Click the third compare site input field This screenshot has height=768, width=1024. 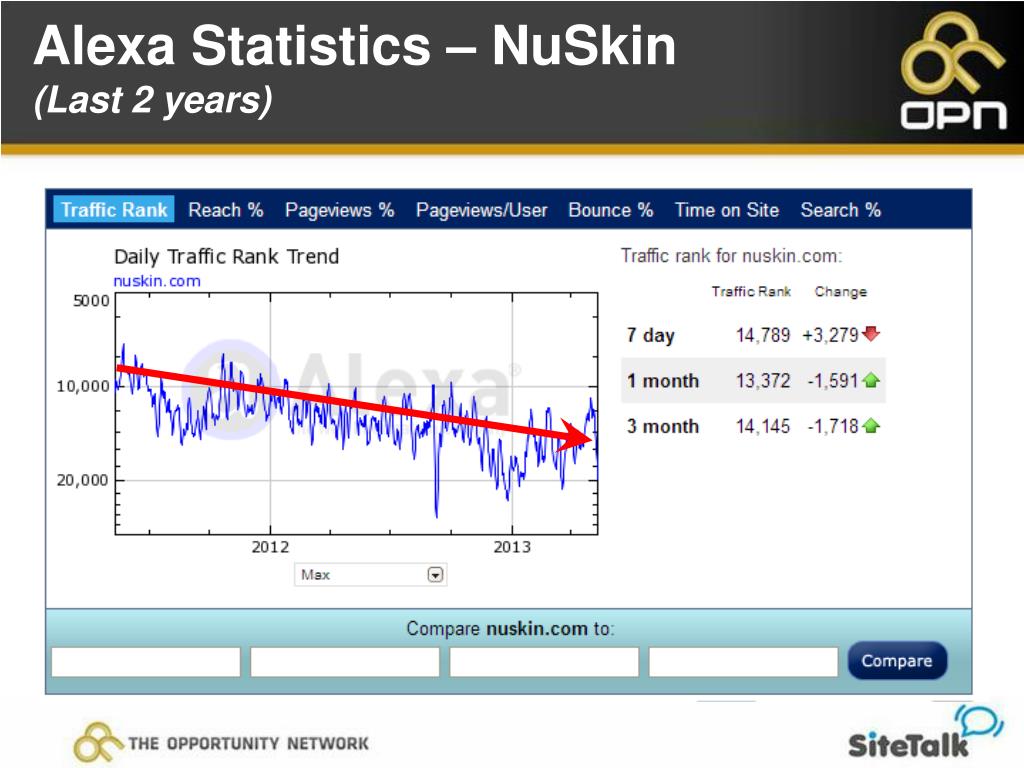[x=544, y=662]
